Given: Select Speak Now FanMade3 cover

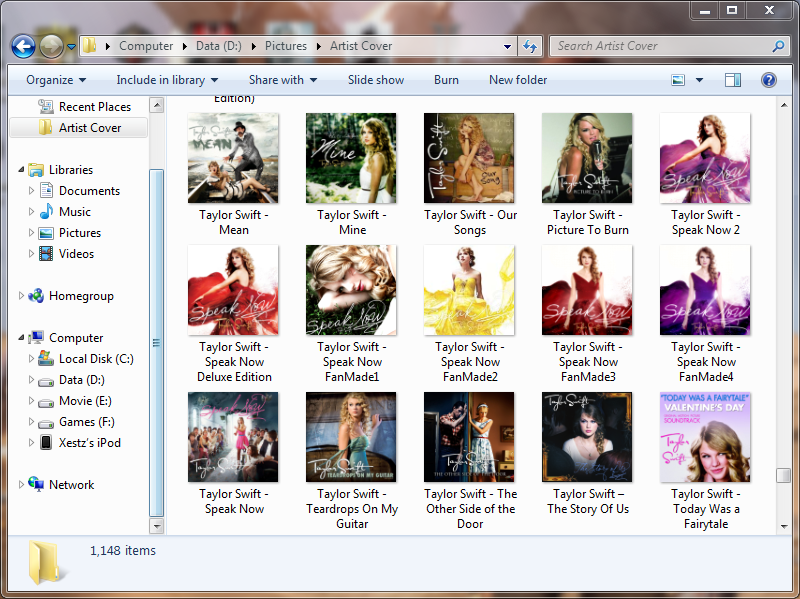Looking at the screenshot, I should pos(587,290).
